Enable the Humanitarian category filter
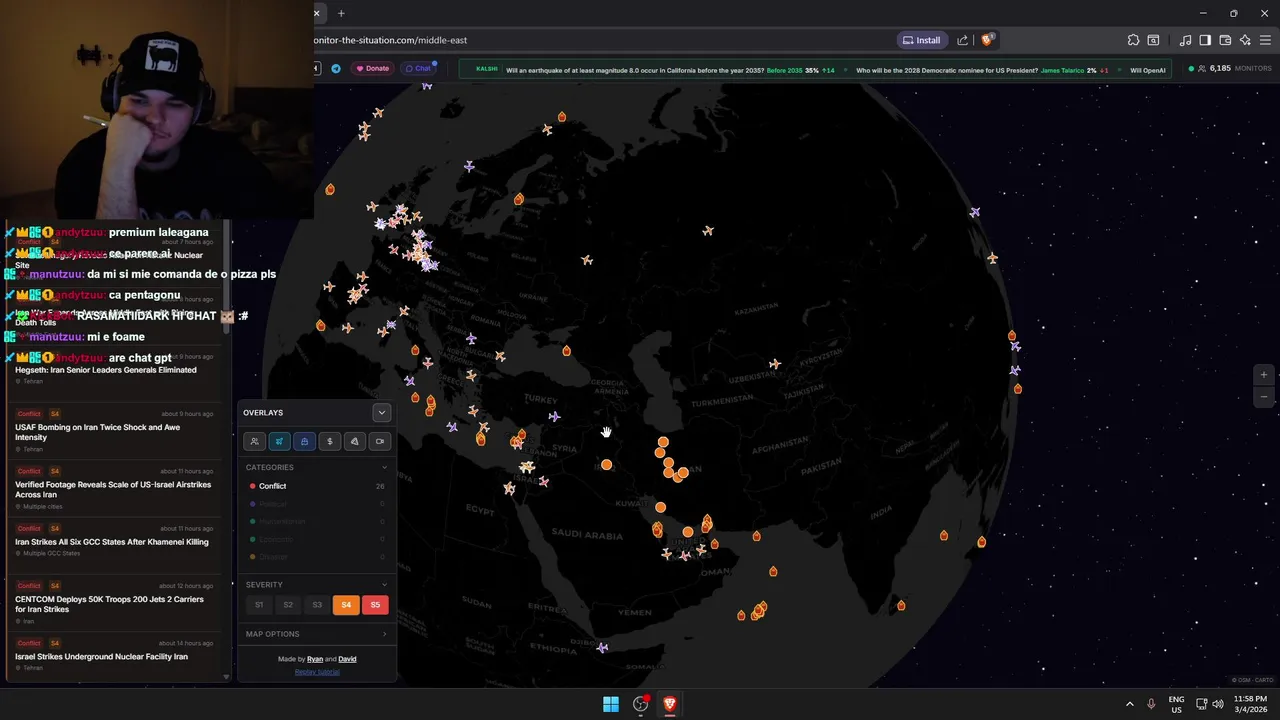The width and height of the screenshot is (1280, 720). (x=316, y=521)
